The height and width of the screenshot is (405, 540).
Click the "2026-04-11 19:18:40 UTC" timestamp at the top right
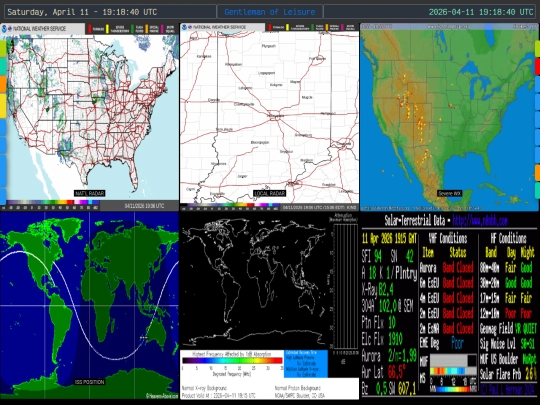[x=481, y=12]
